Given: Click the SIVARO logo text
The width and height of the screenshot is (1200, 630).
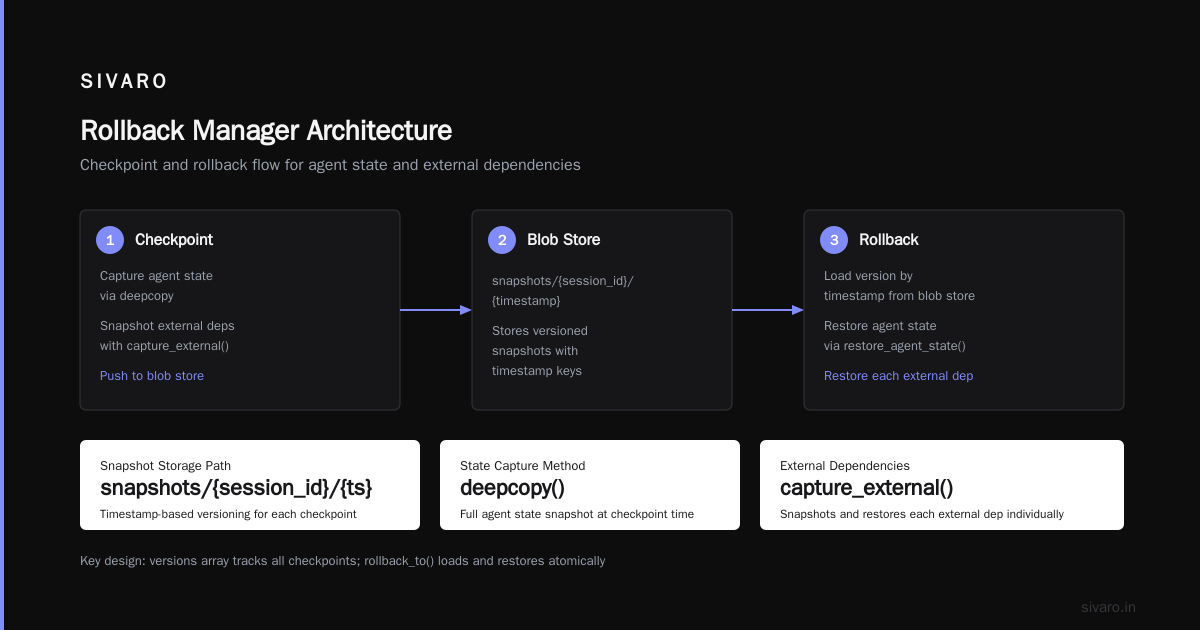Looking at the screenshot, I should coord(124,82).
